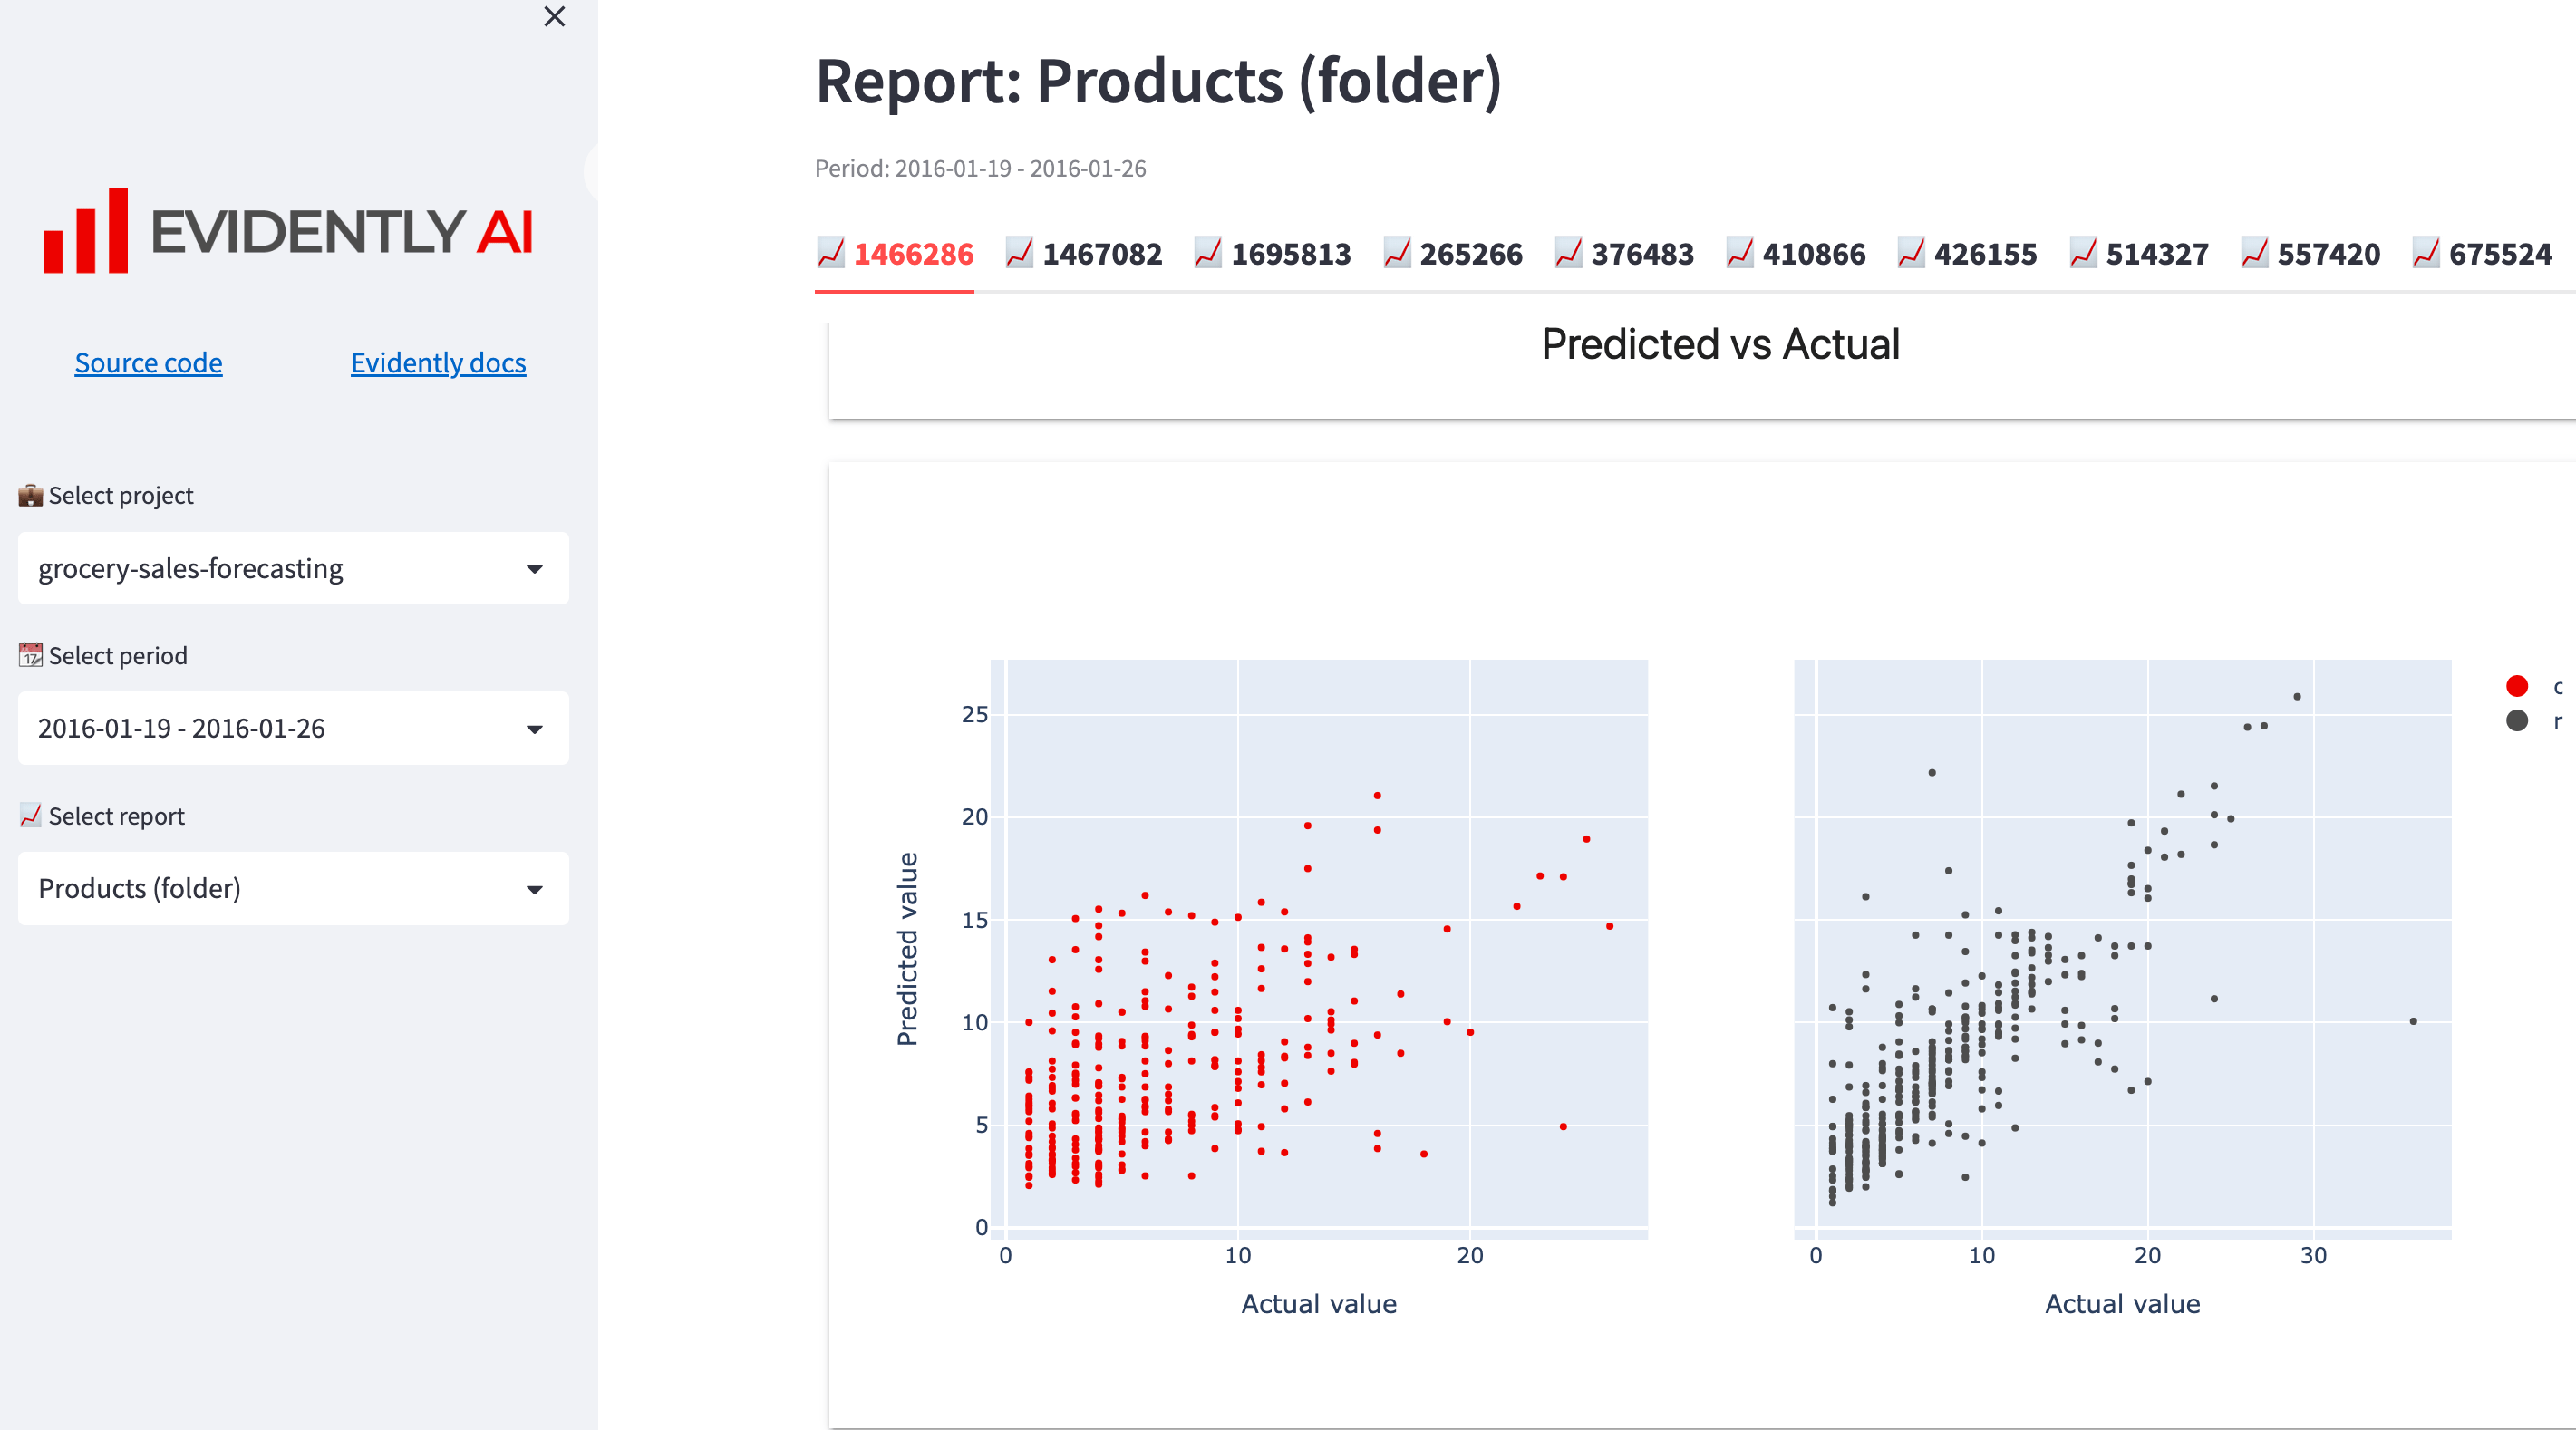
Task: Open the Evidently docs link
Action: (x=438, y=362)
